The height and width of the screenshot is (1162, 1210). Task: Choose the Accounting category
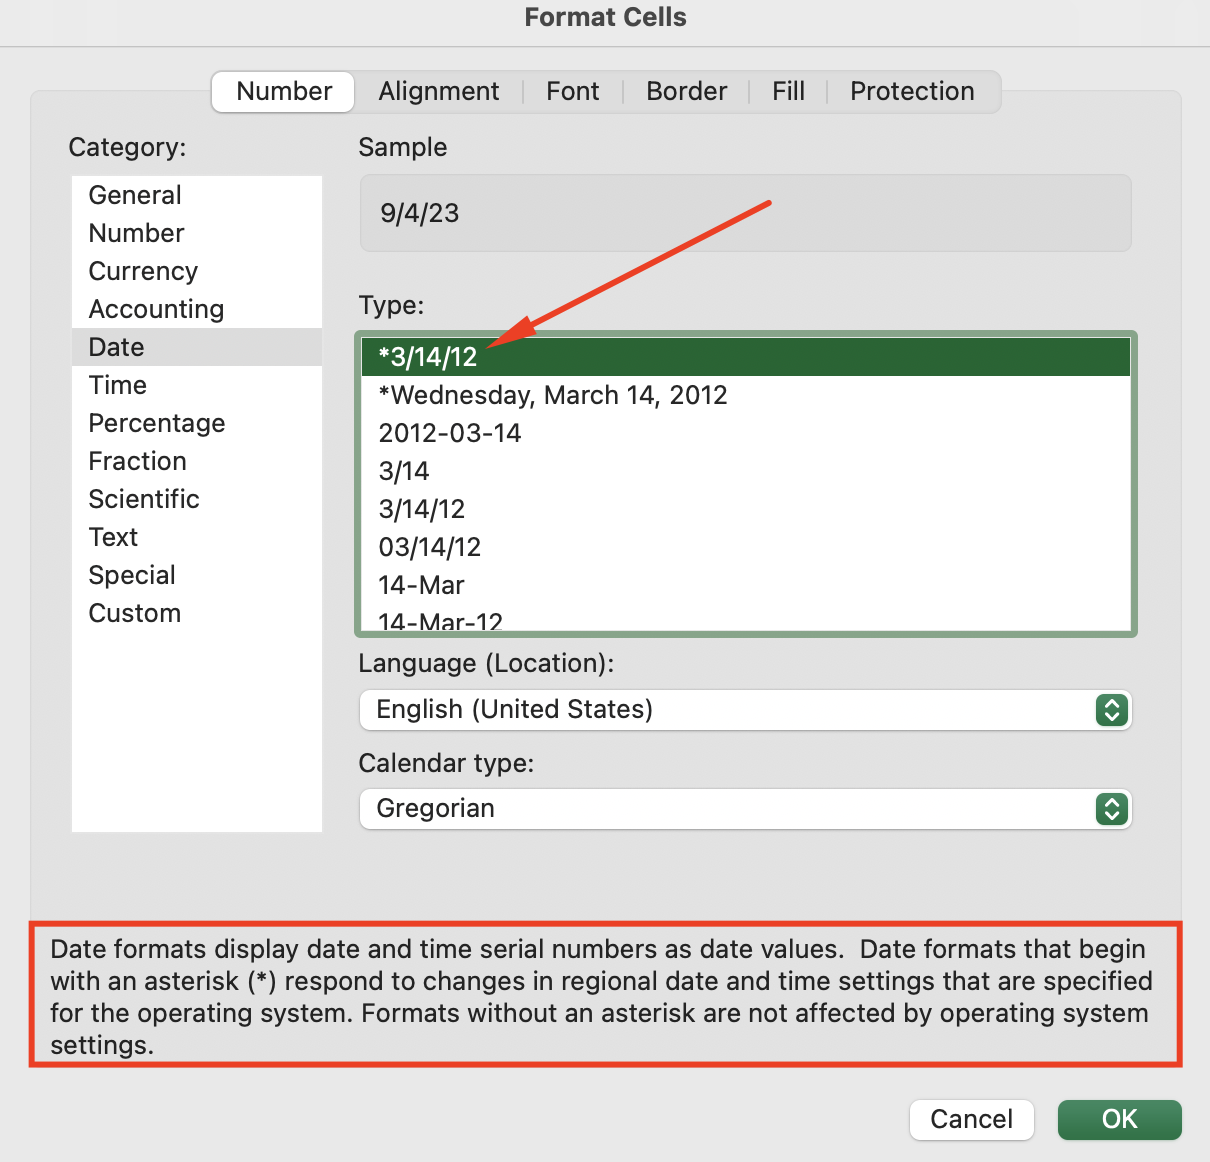[x=197, y=309]
